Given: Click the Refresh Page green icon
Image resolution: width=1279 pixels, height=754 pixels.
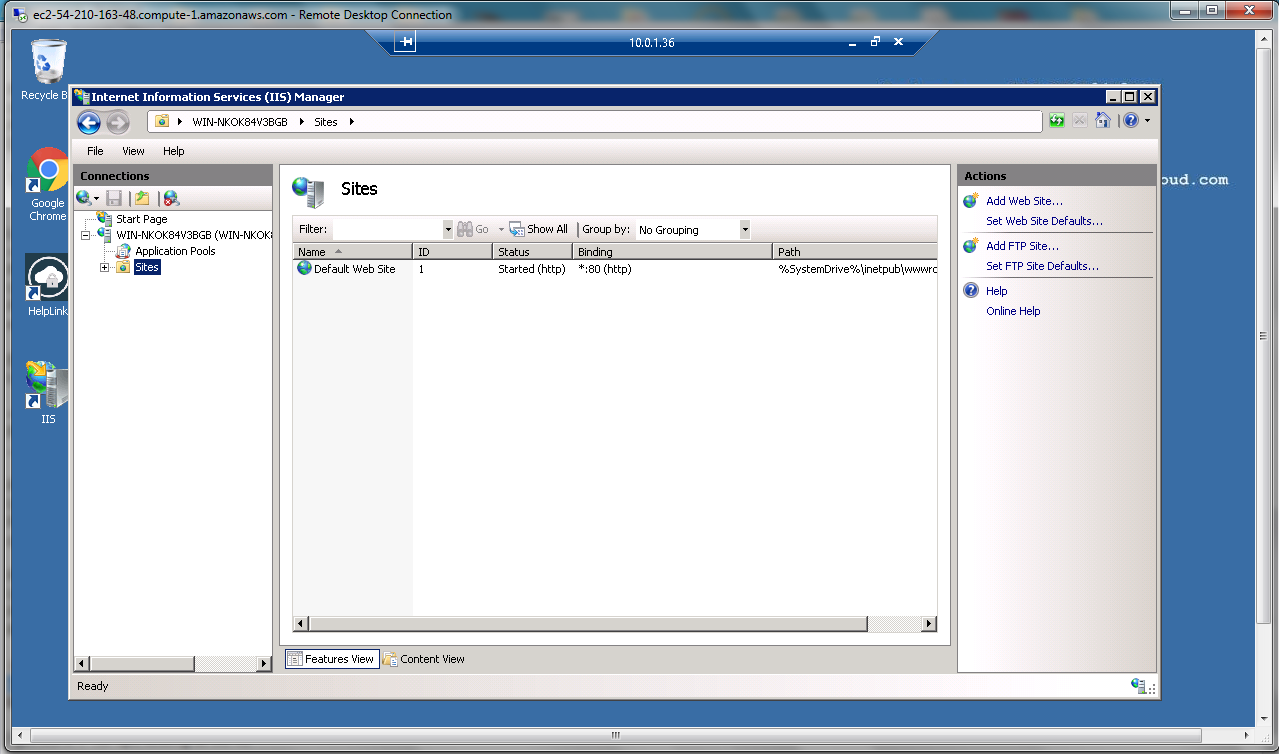Looking at the screenshot, I should (1057, 121).
